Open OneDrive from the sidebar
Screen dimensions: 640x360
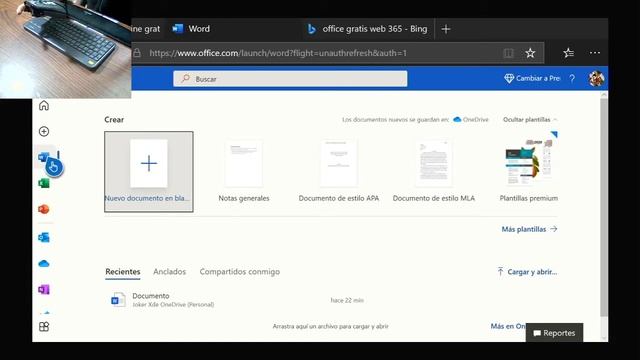point(44,264)
